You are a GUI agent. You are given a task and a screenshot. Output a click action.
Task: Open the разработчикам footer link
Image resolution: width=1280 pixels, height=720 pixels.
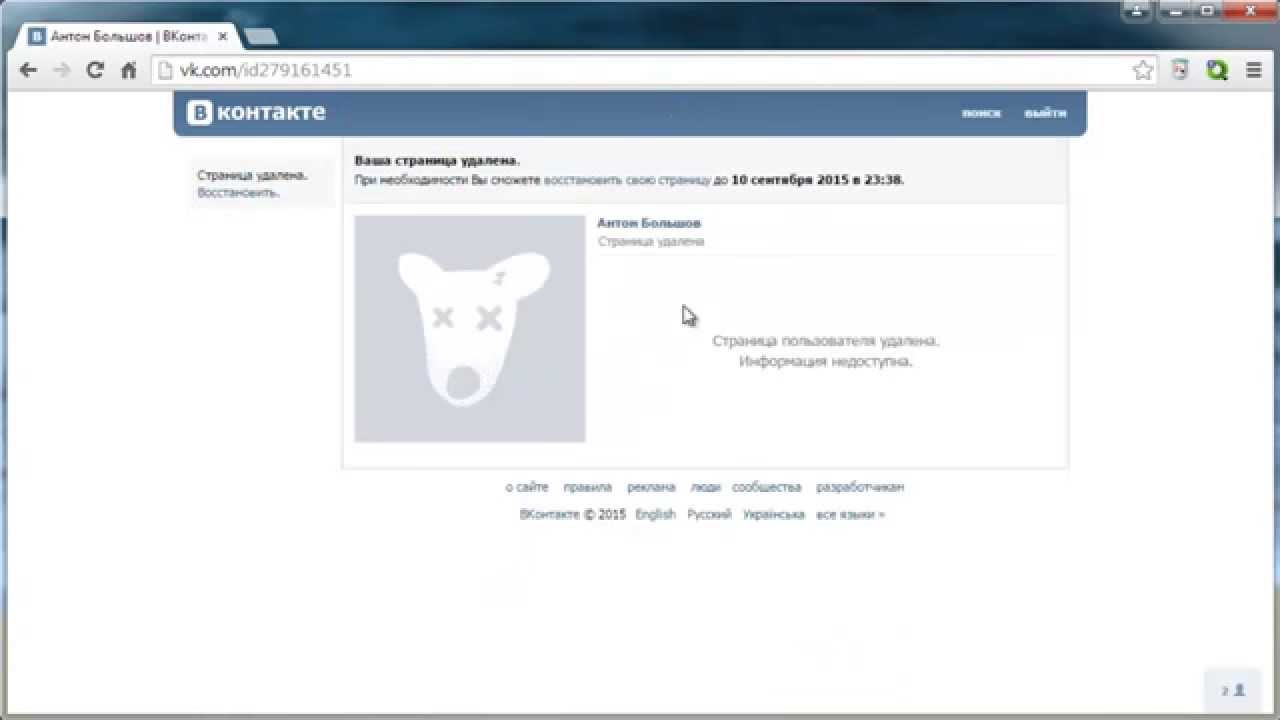(860, 487)
